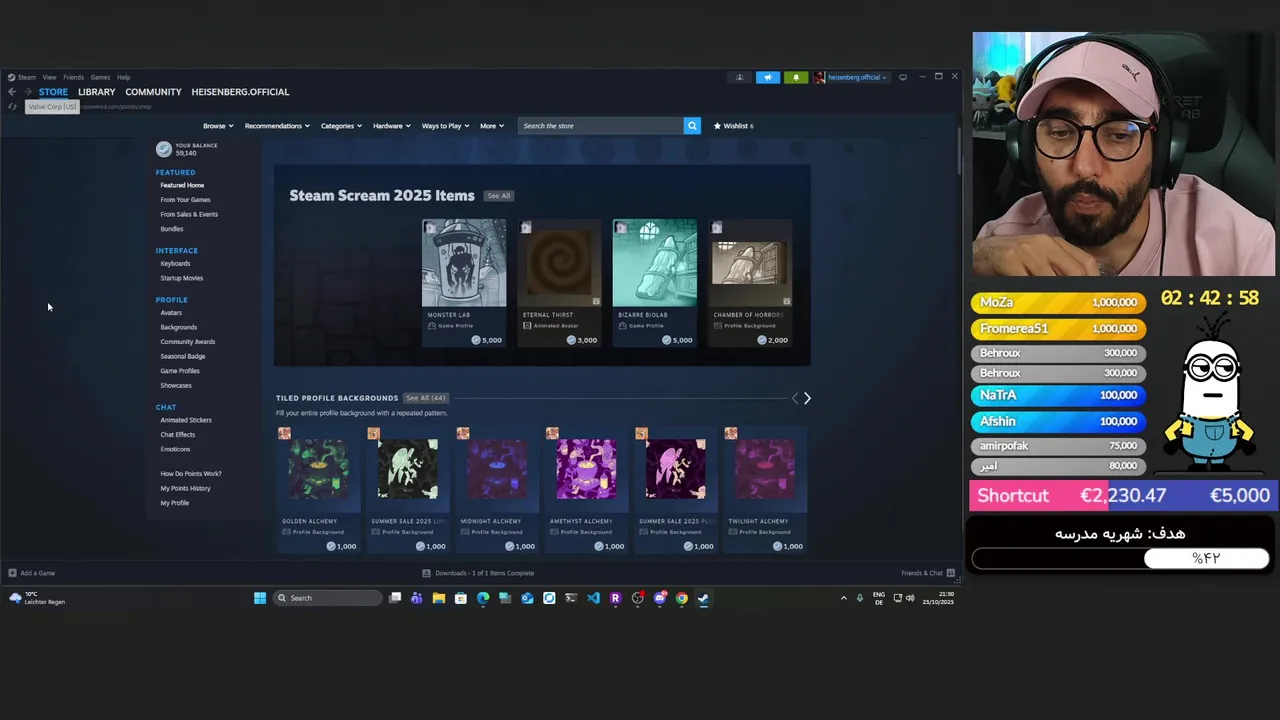Image resolution: width=1280 pixels, height=720 pixels.
Task: Click the forward arrow in Steam navigation
Action: 28,92
